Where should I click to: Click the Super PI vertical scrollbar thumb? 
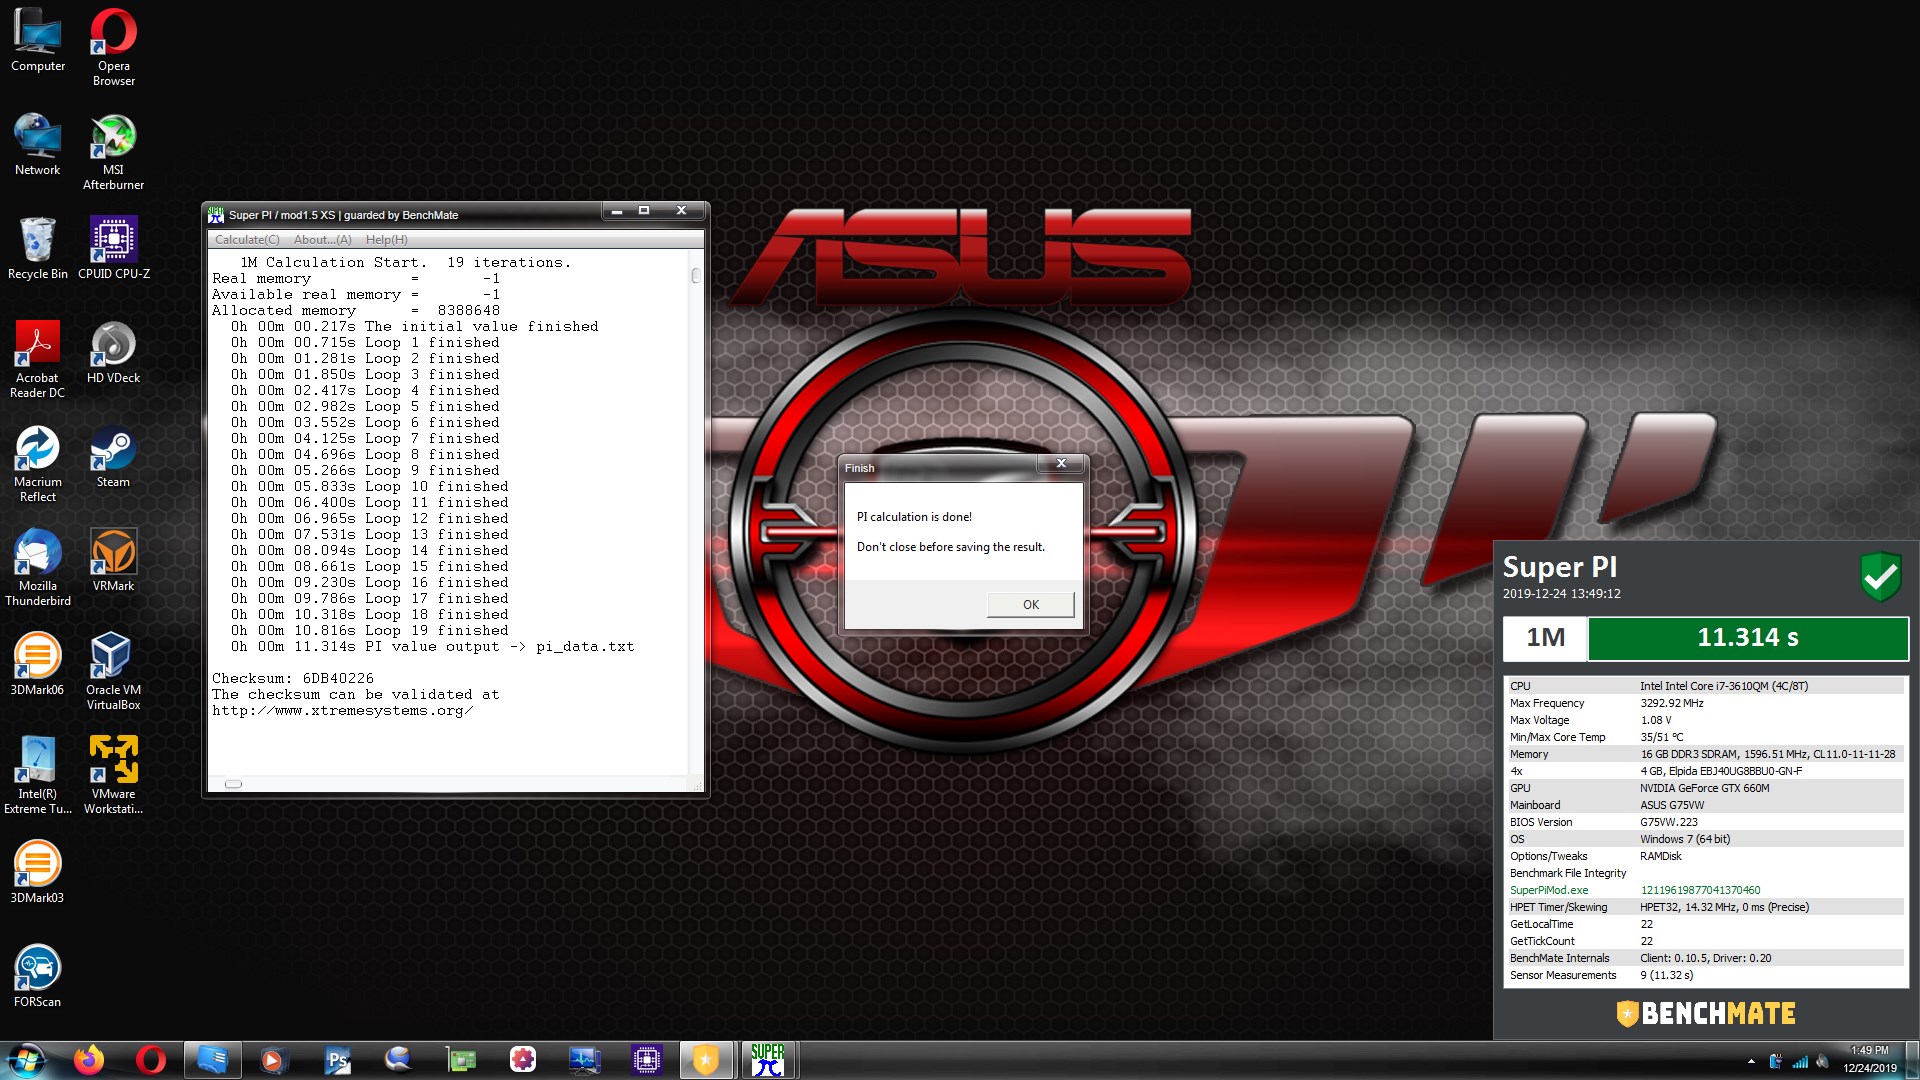coord(695,275)
